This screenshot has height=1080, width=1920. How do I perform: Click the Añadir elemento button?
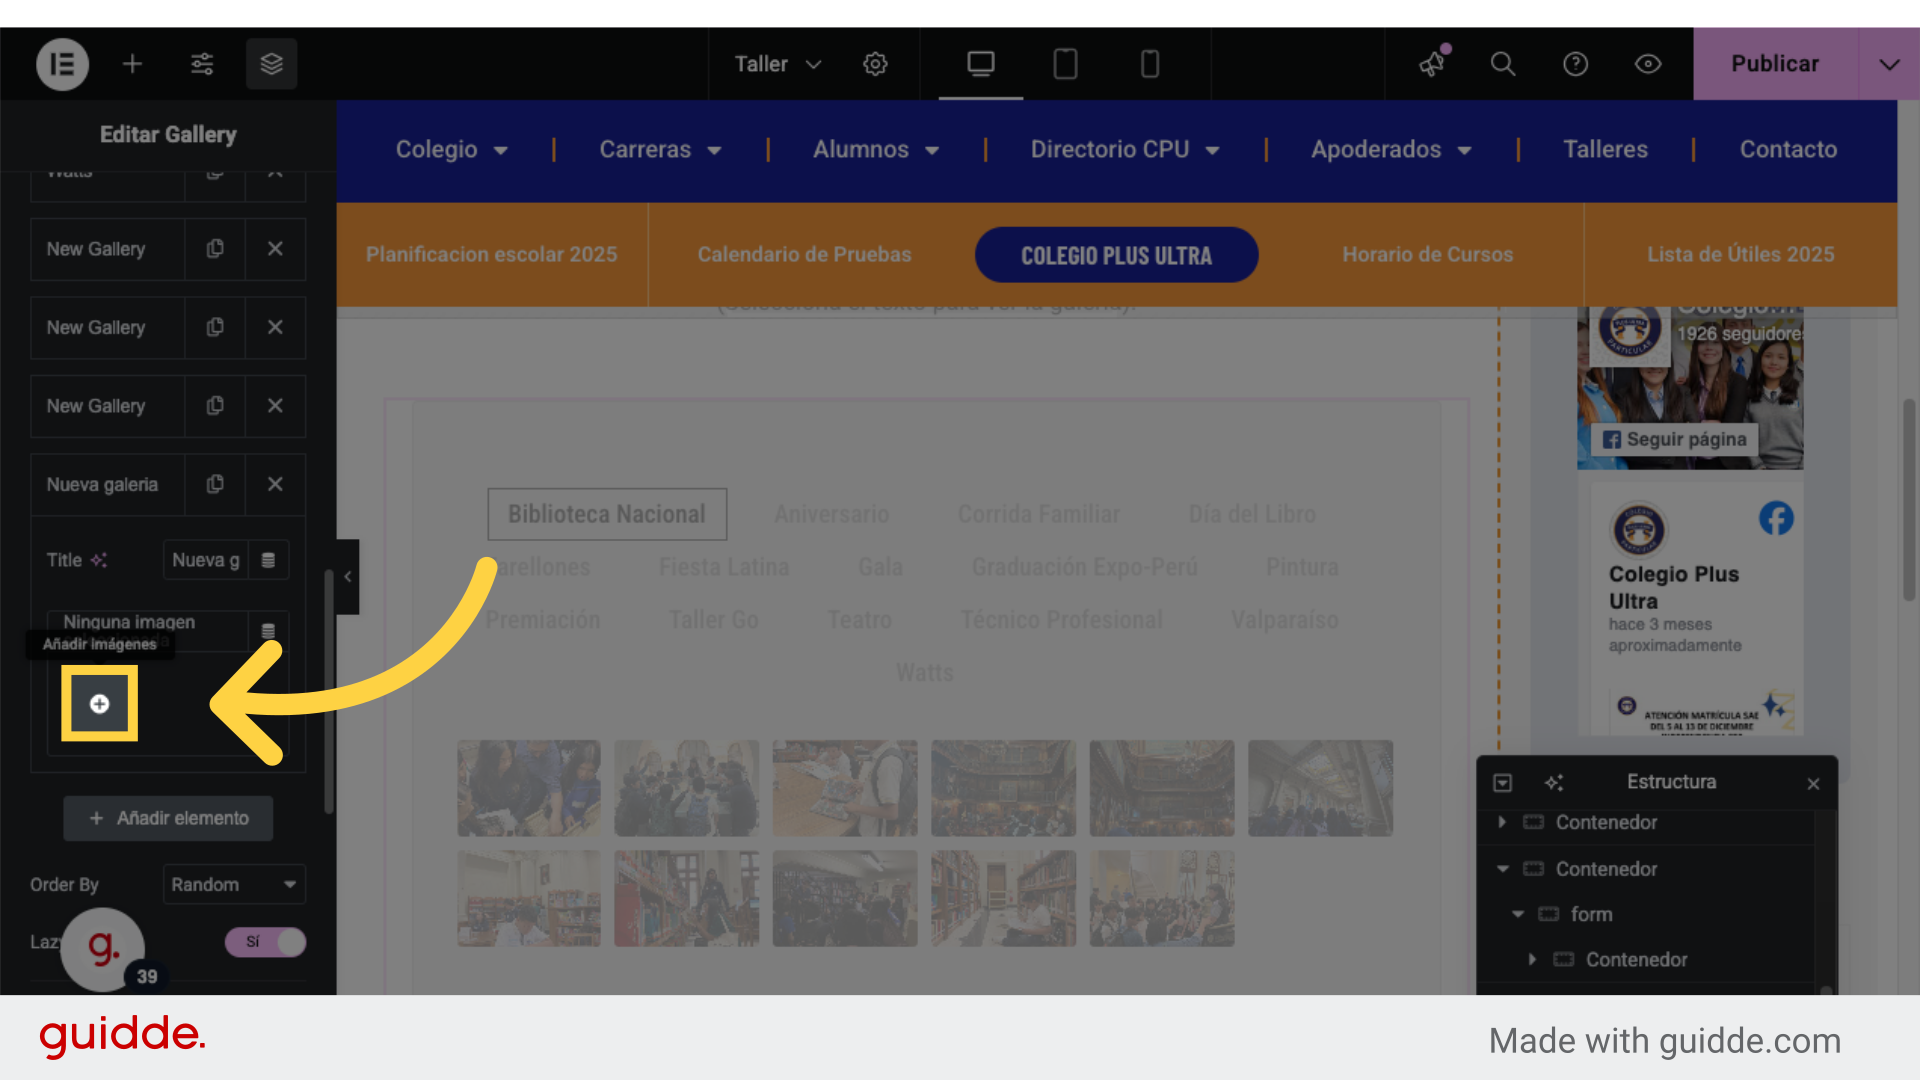pyautogui.click(x=168, y=818)
